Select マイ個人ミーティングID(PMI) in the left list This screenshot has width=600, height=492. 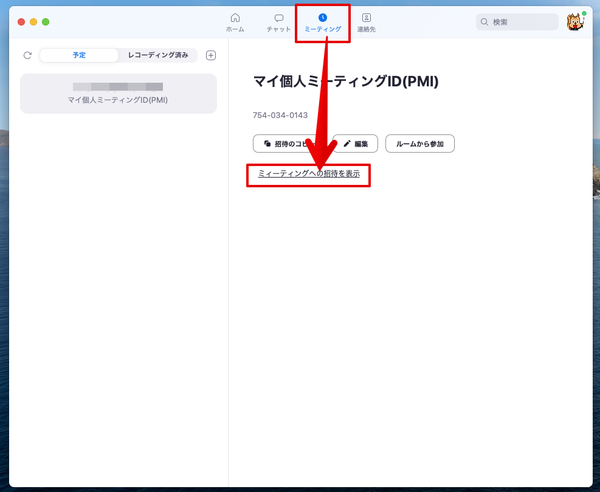[118, 93]
